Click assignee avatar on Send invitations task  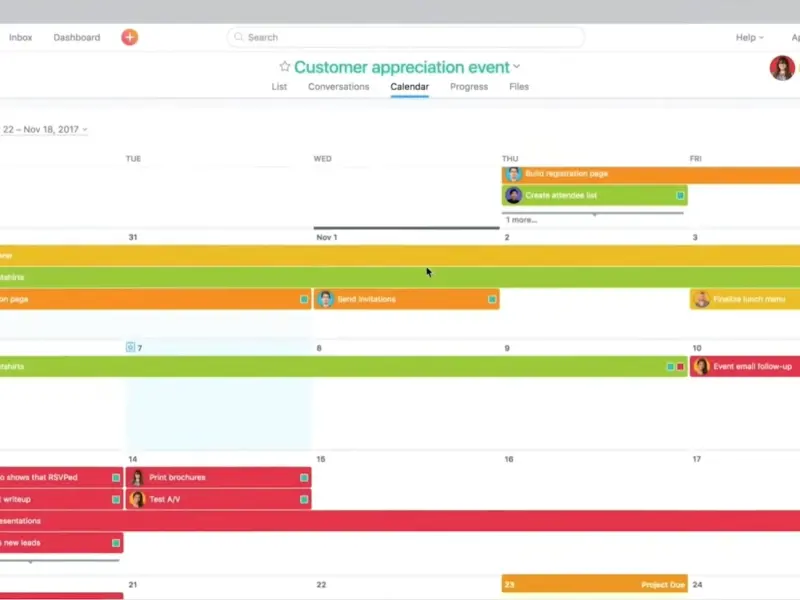point(325,299)
